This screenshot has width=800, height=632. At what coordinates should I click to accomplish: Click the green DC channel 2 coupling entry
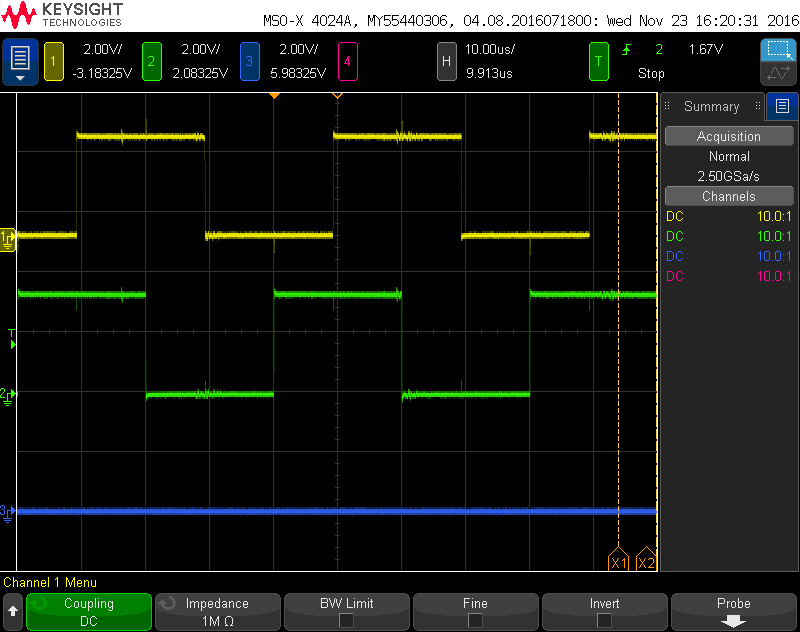point(674,236)
